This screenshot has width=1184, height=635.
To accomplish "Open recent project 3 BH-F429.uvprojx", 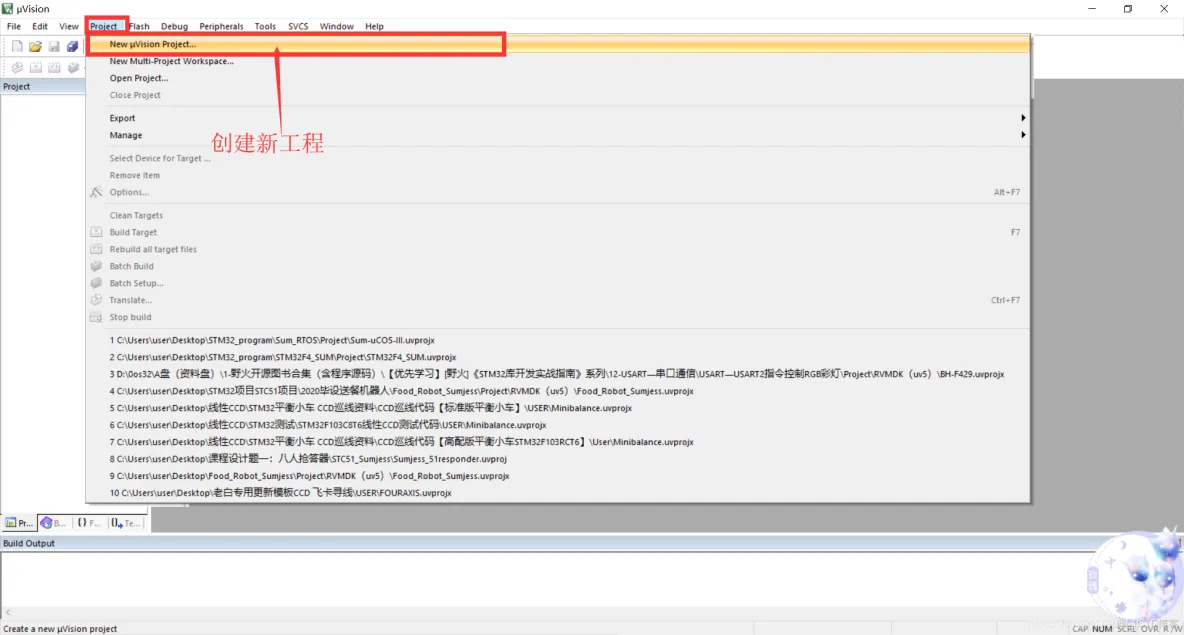I will pyautogui.click(x=558, y=374).
